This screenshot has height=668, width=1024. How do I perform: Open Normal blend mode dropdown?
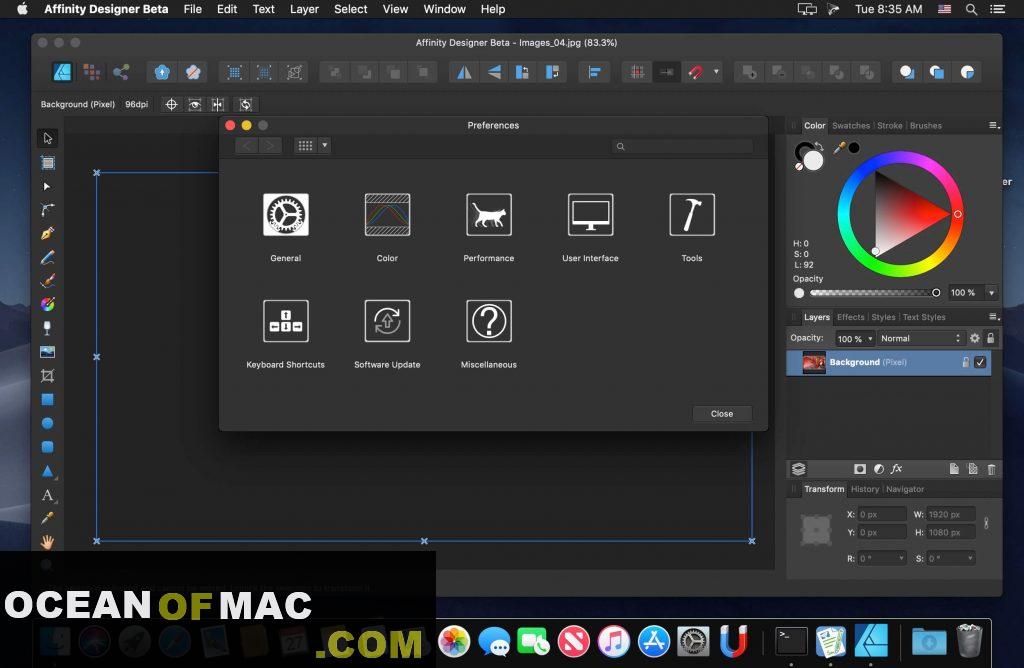coord(920,338)
